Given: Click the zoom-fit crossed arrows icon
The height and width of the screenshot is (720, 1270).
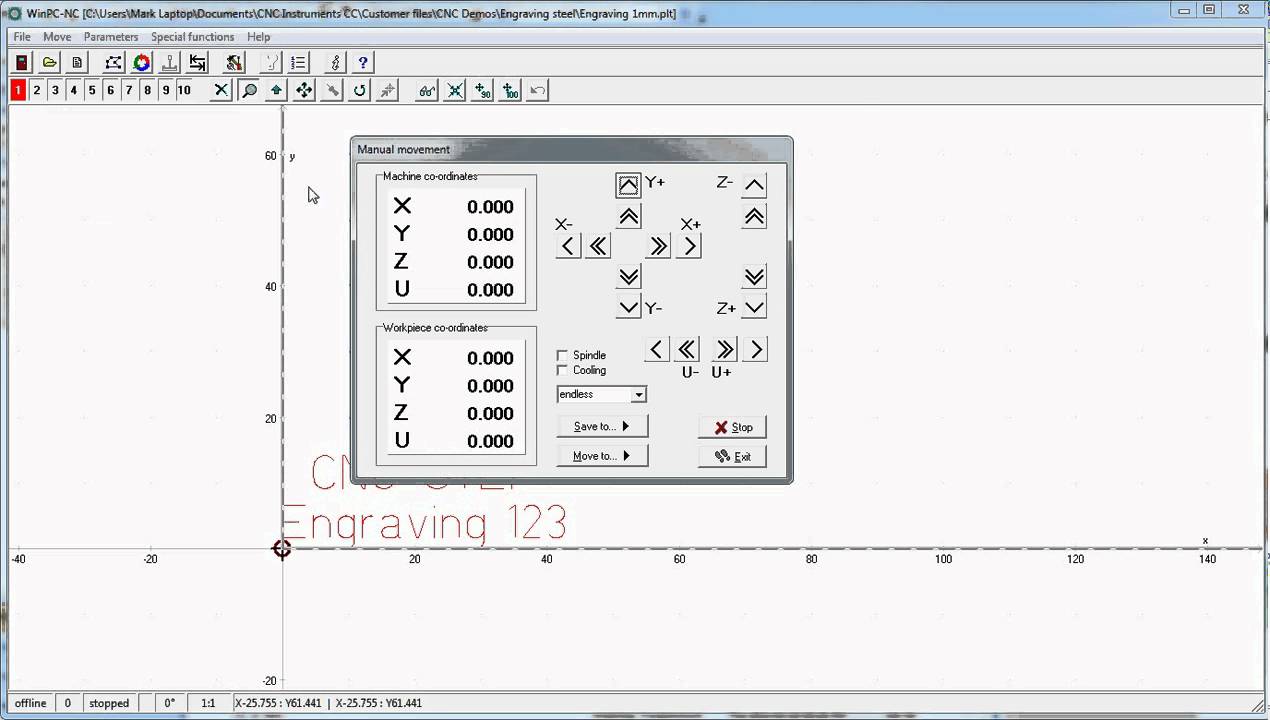Looking at the screenshot, I should tap(455, 90).
